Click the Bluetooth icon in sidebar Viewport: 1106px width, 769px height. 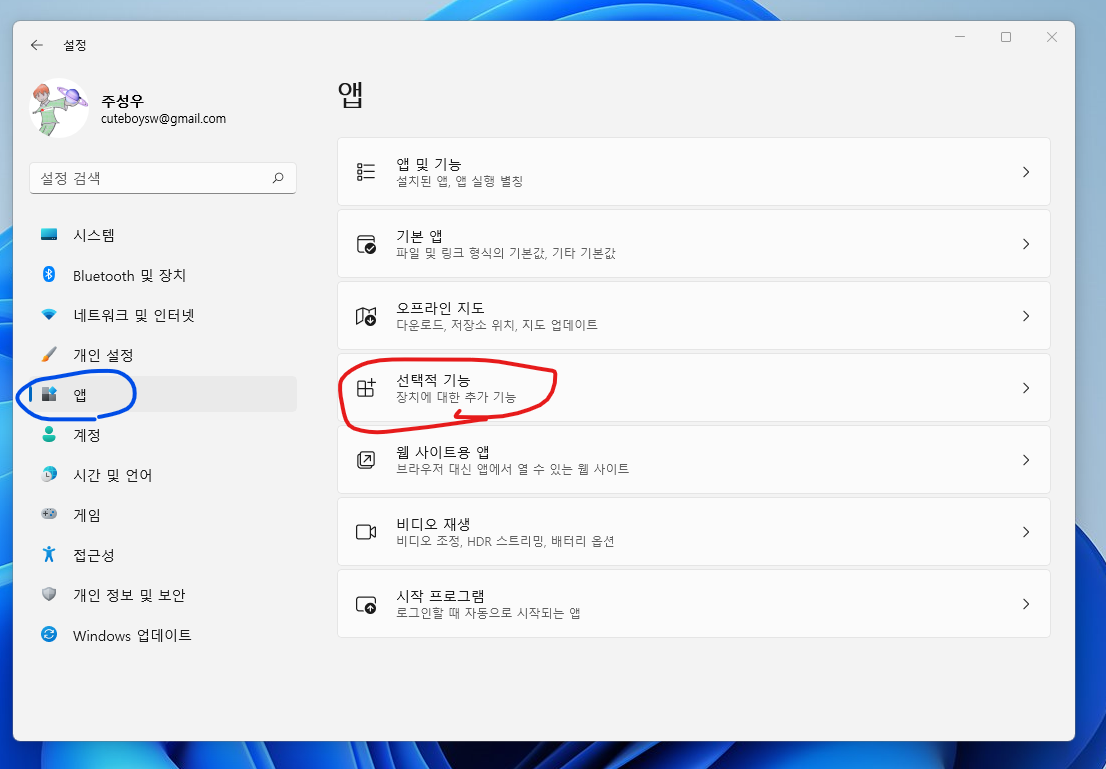point(49,274)
